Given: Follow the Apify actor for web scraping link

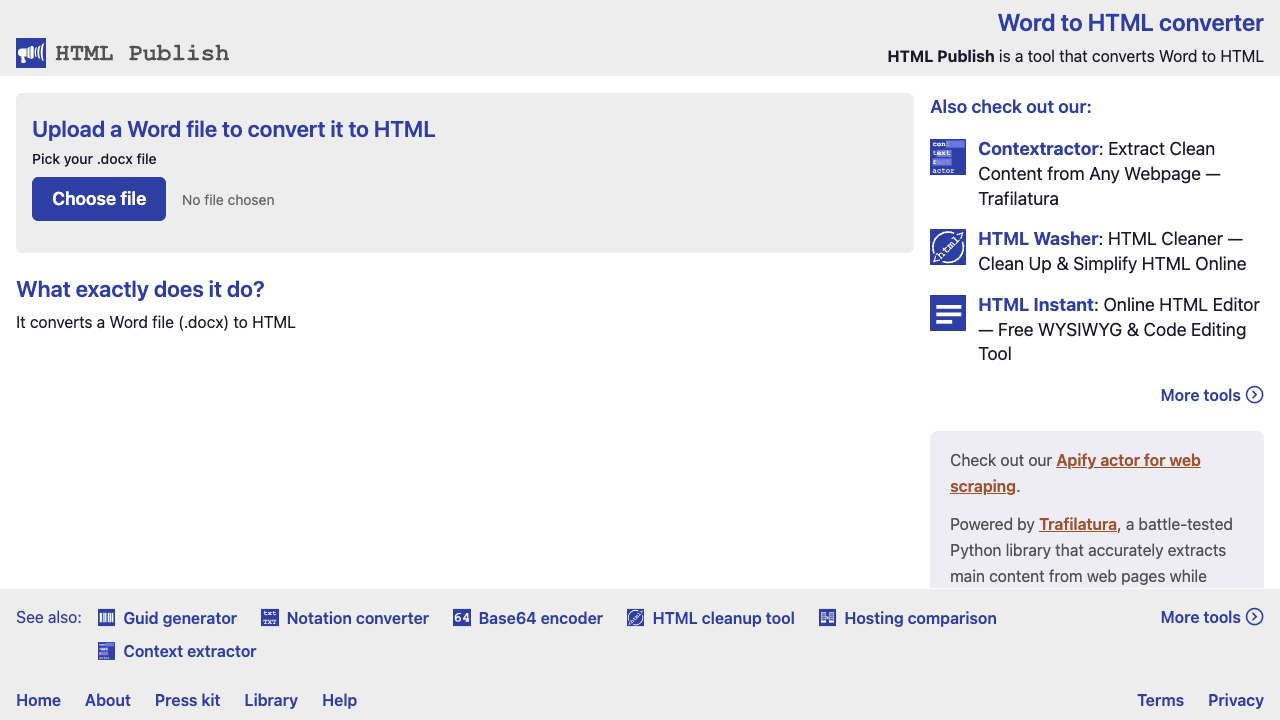Looking at the screenshot, I should 1128,461.
